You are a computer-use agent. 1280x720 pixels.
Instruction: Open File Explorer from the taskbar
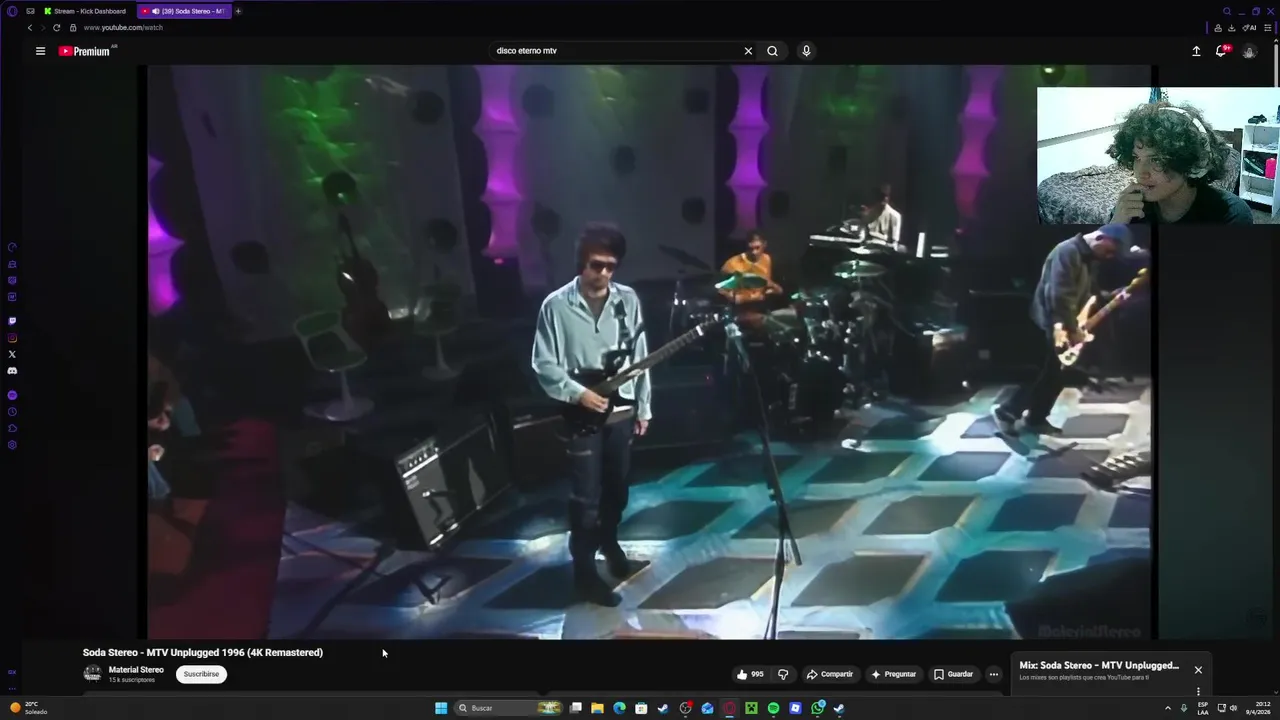(597, 708)
